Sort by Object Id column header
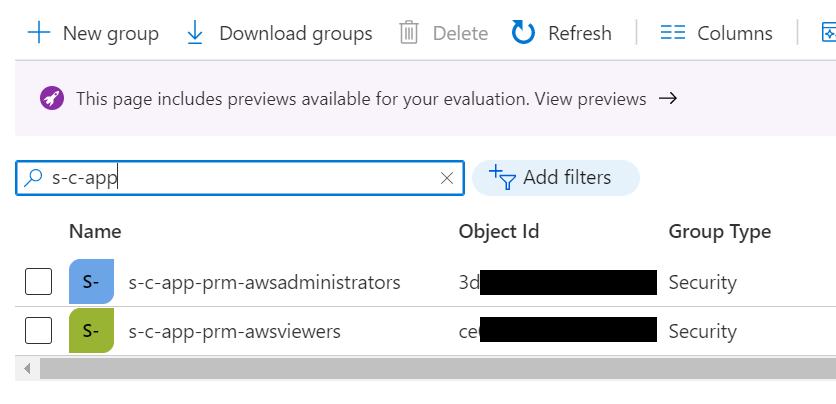The height and width of the screenshot is (404, 836). (x=498, y=231)
